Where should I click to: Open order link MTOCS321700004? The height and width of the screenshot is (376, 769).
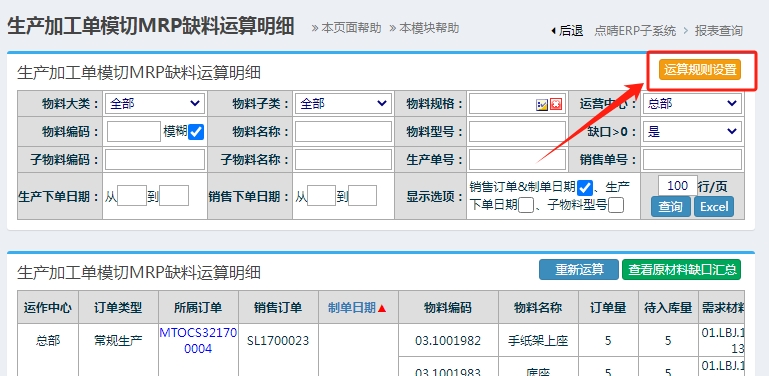pos(198,341)
